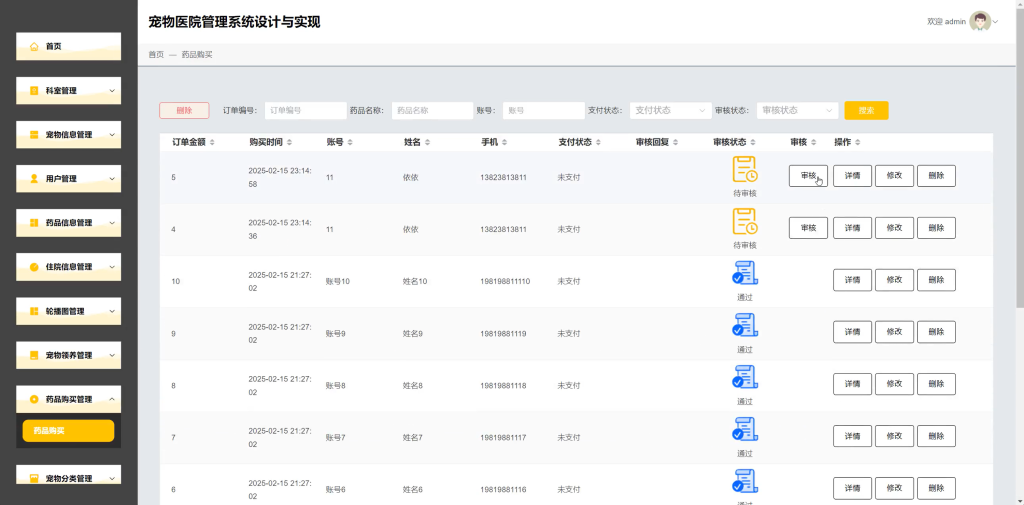Expand 住院信息管理 menu chevron
The height and width of the screenshot is (505, 1024).
(x=112, y=267)
